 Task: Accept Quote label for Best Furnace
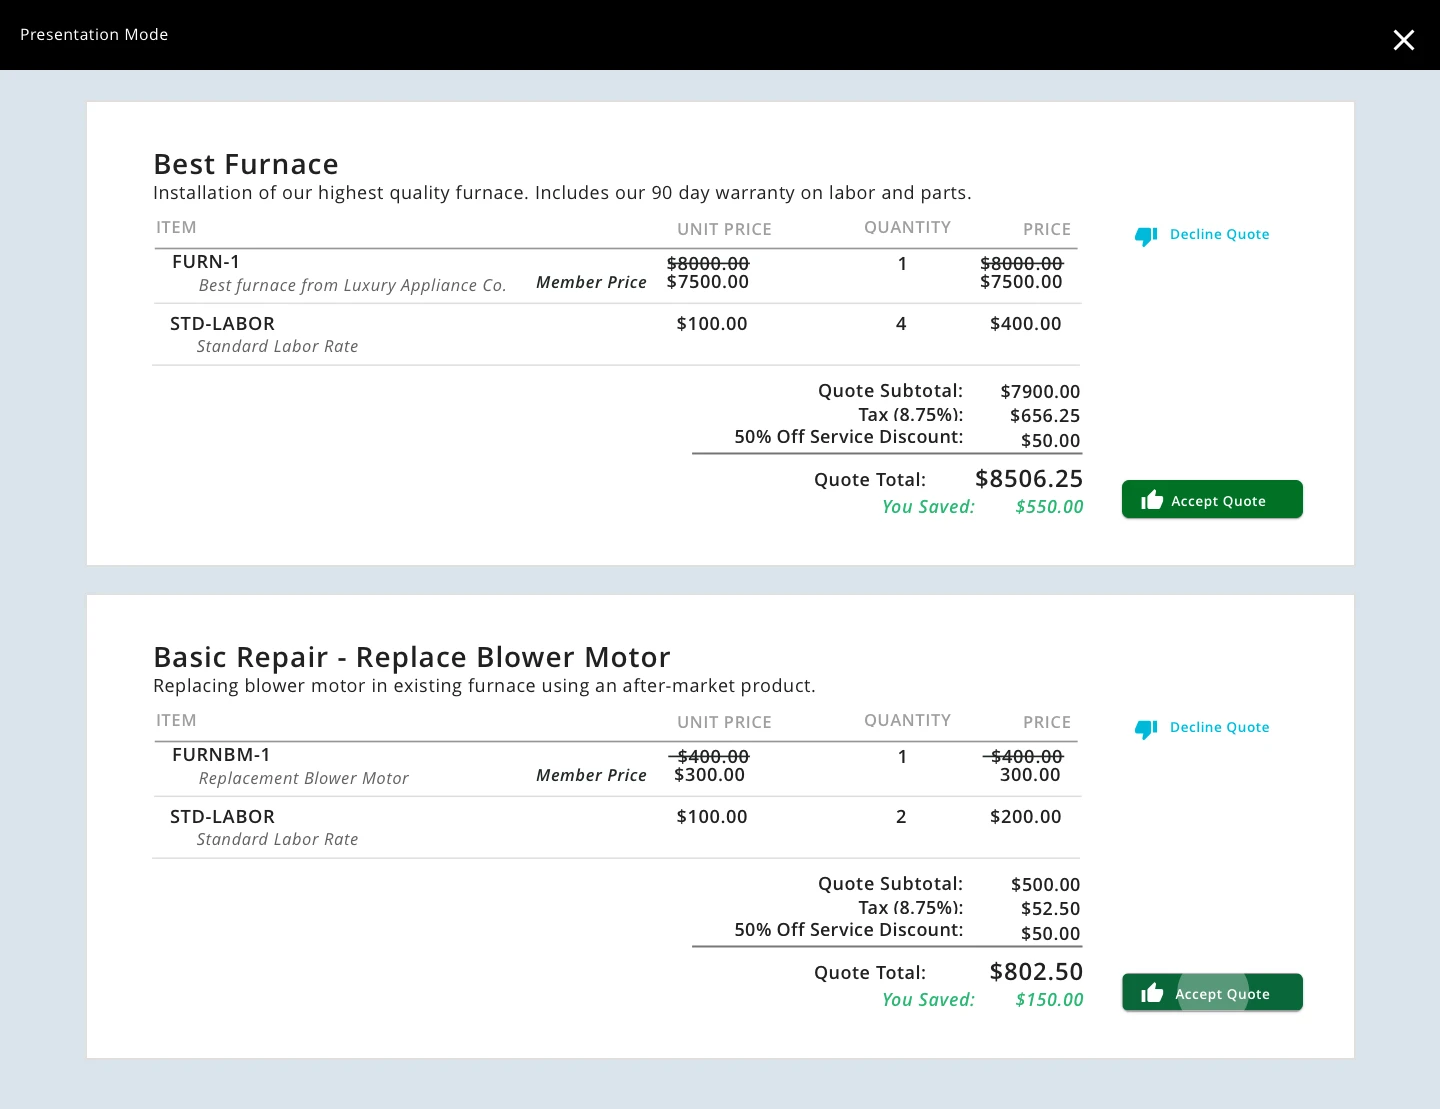[1218, 501]
